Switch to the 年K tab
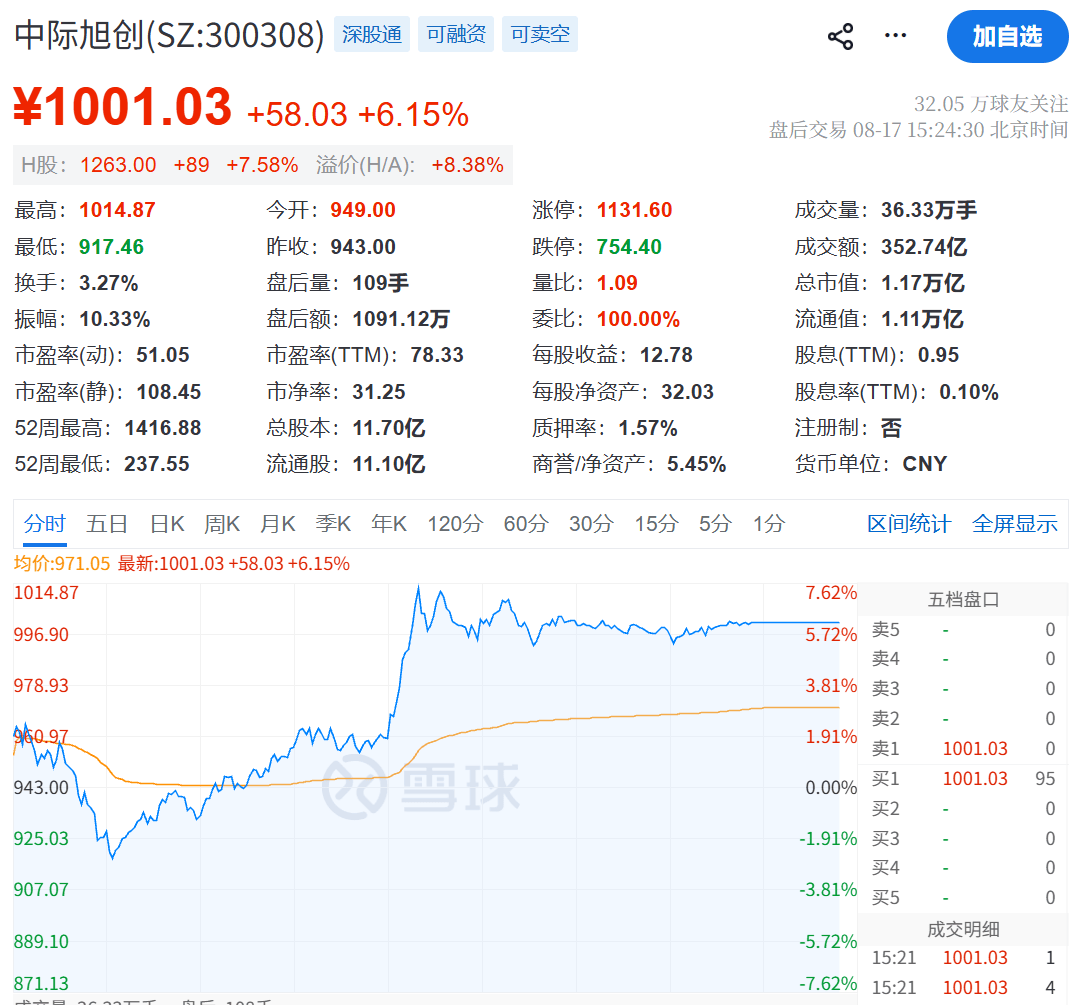Screen dimensions: 1080x1005 tap(389, 524)
